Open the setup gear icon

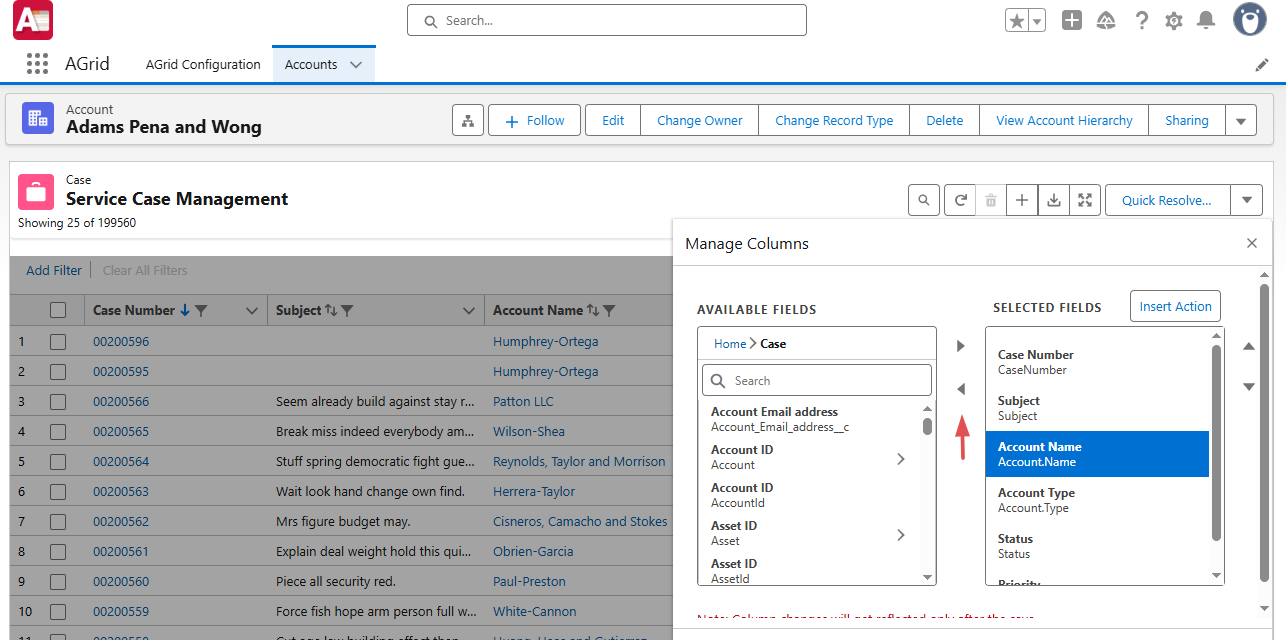pyautogui.click(x=1174, y=20)
